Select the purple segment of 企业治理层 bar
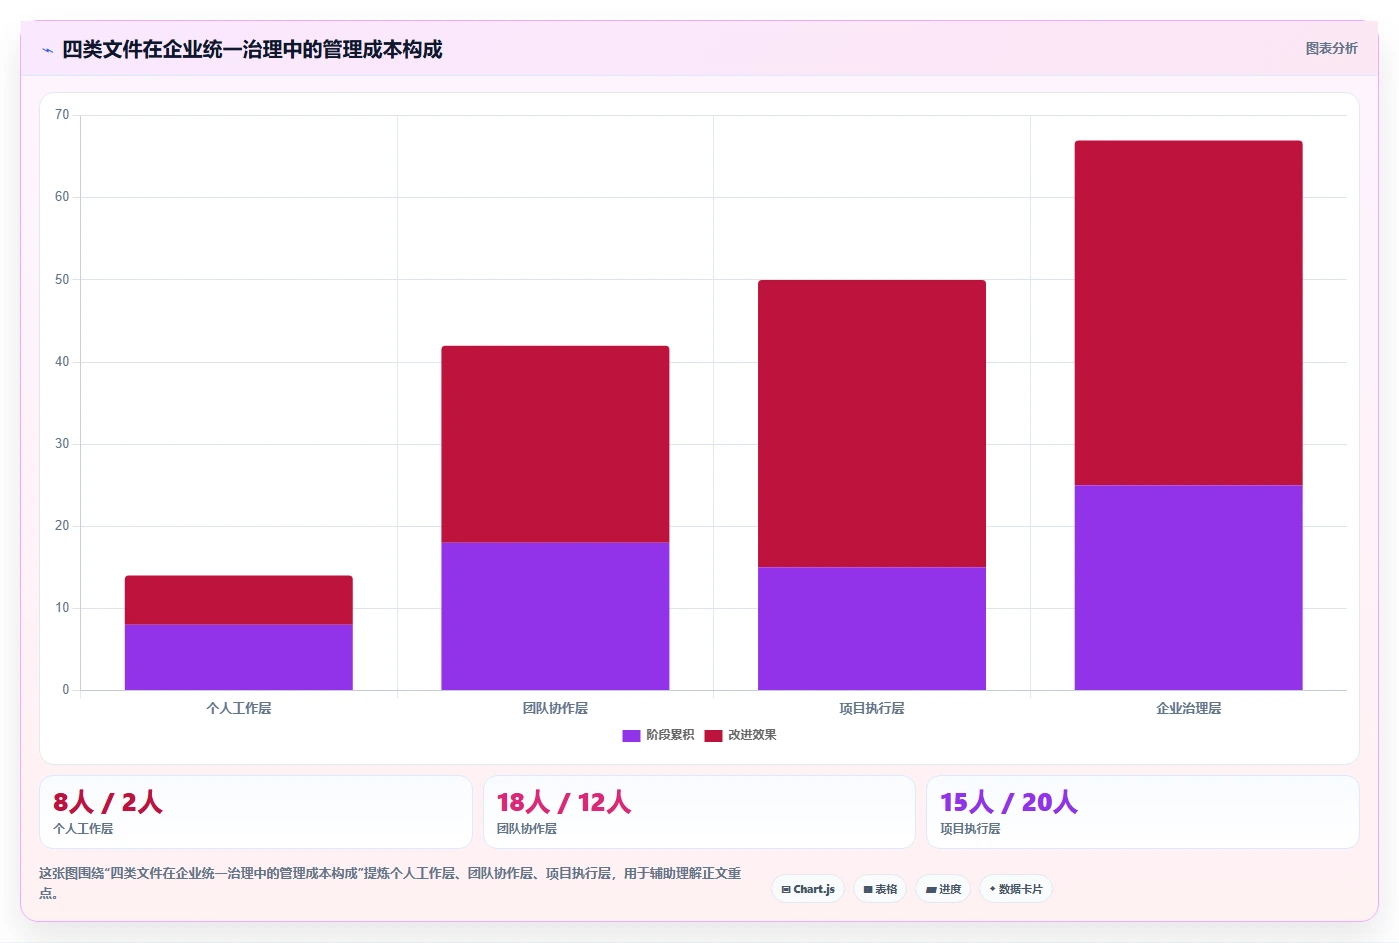1399x943 pixels. (1188, 587)
